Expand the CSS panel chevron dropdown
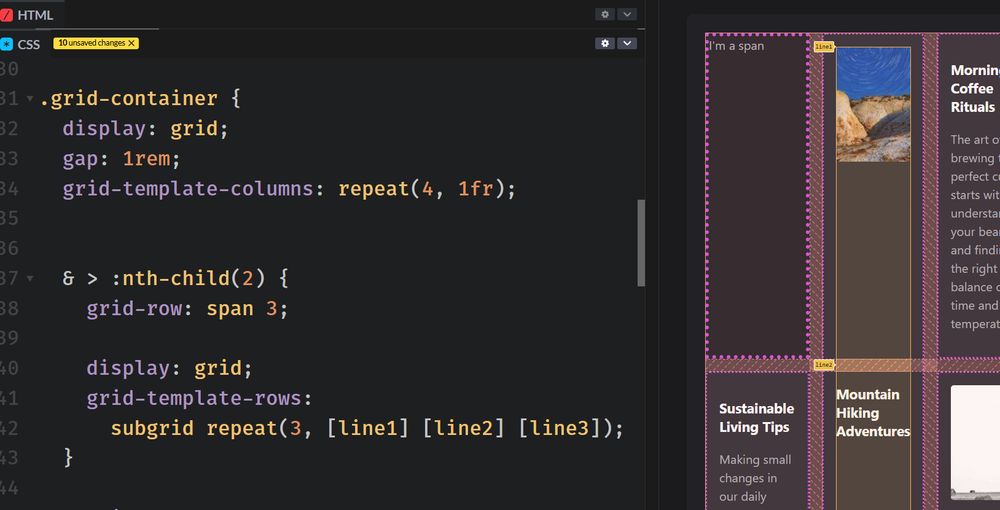The height and width of the screenshot is (510, 1000). 627,43
